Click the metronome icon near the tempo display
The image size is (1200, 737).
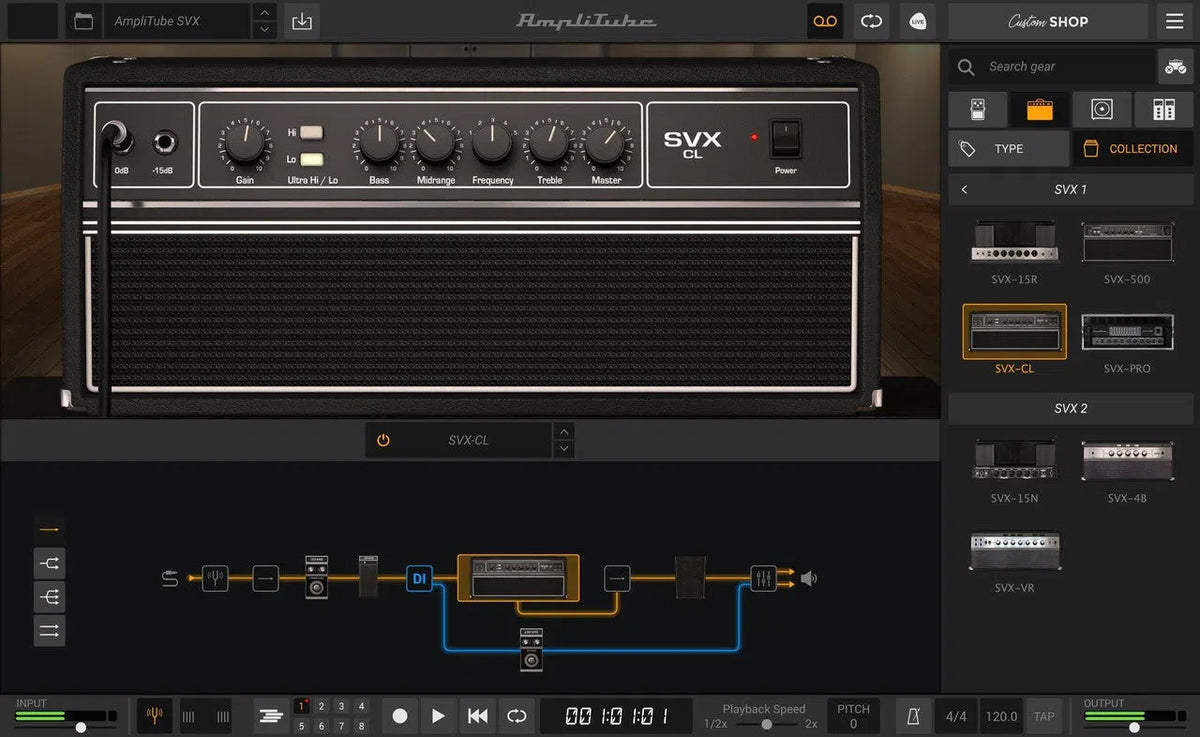pos(911,716)
